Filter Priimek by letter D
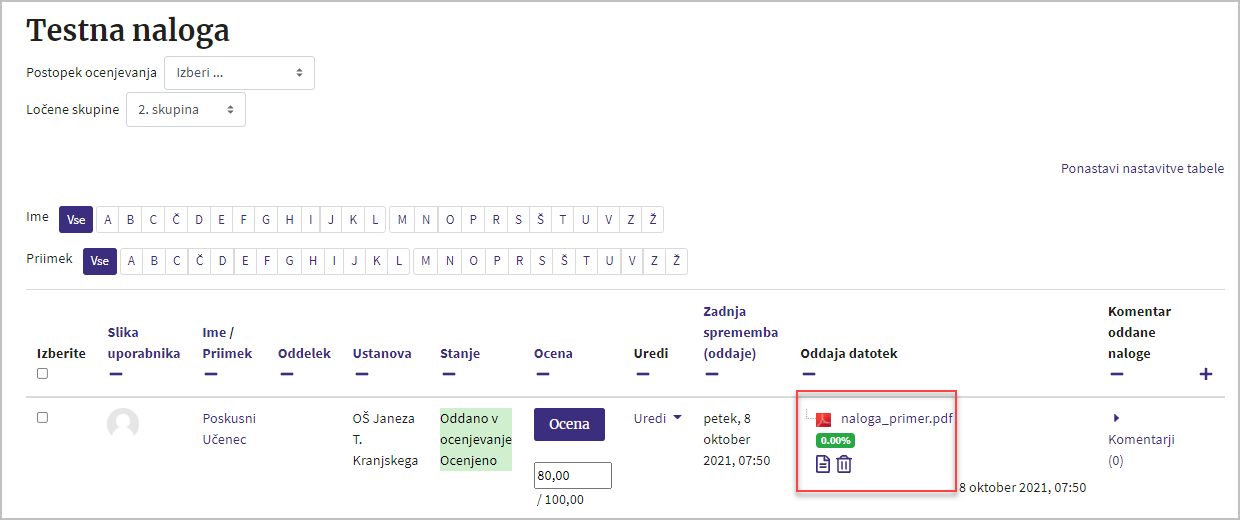 point(222,261)
